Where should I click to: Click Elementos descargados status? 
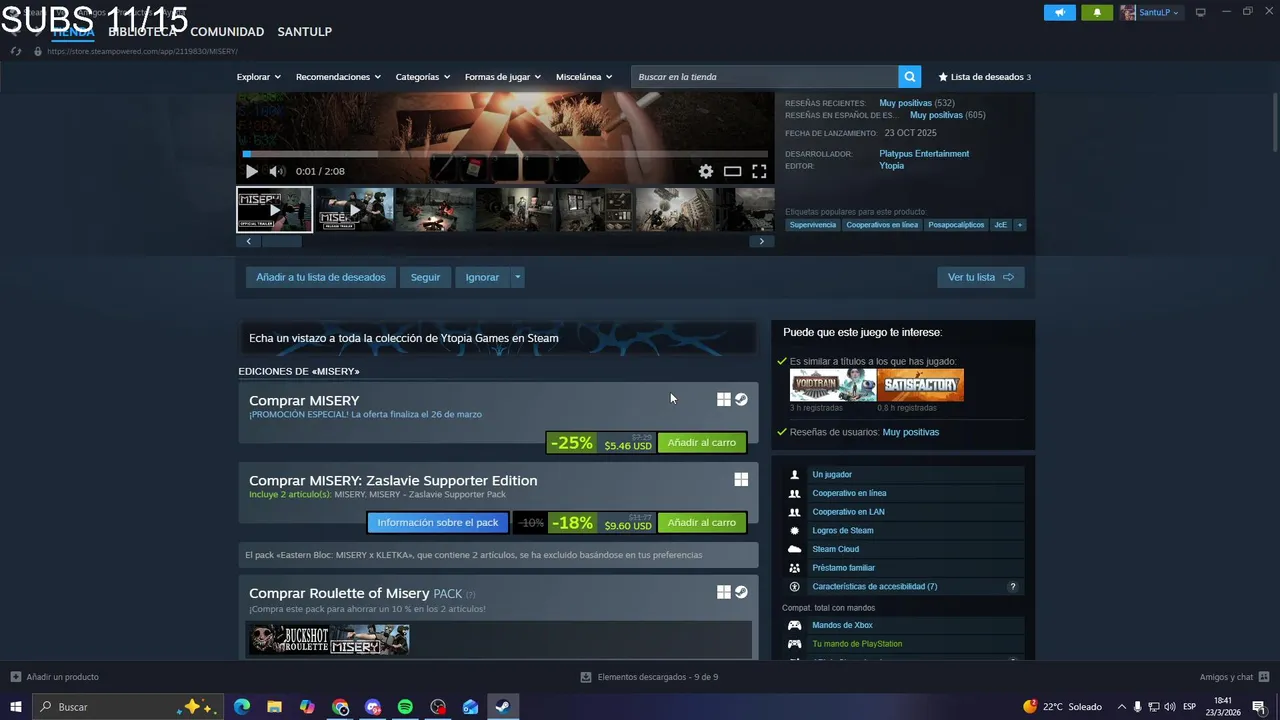pyautogui.click(x=650, y=677)
